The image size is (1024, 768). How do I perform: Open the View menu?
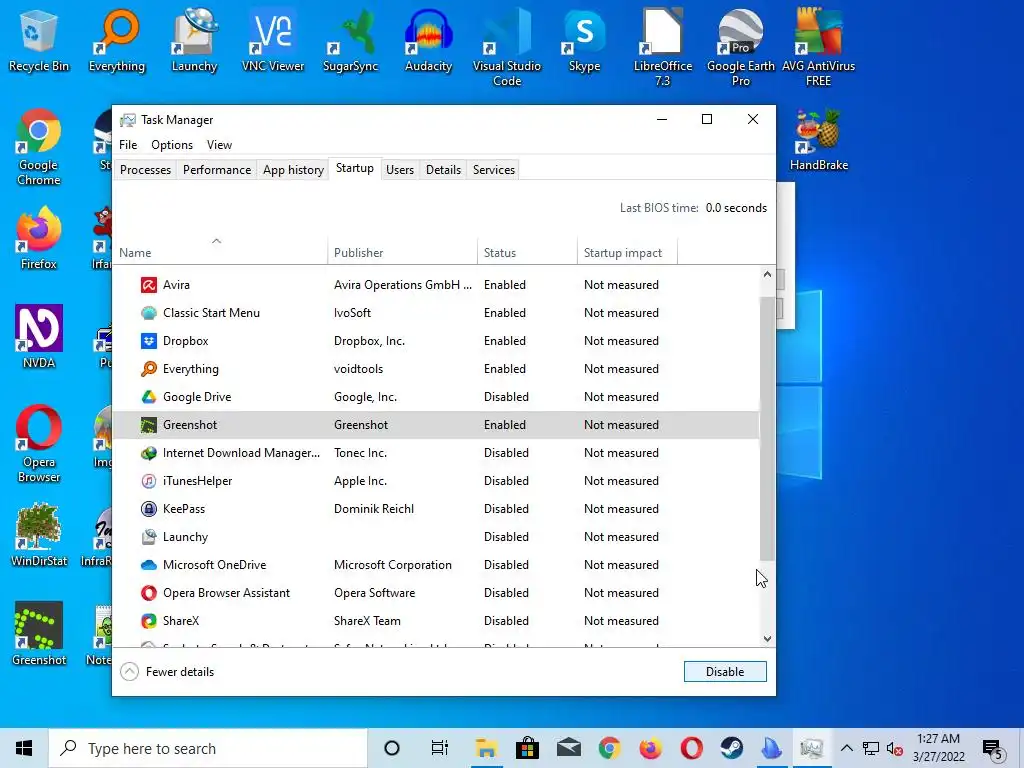click(x=219, y=145)
